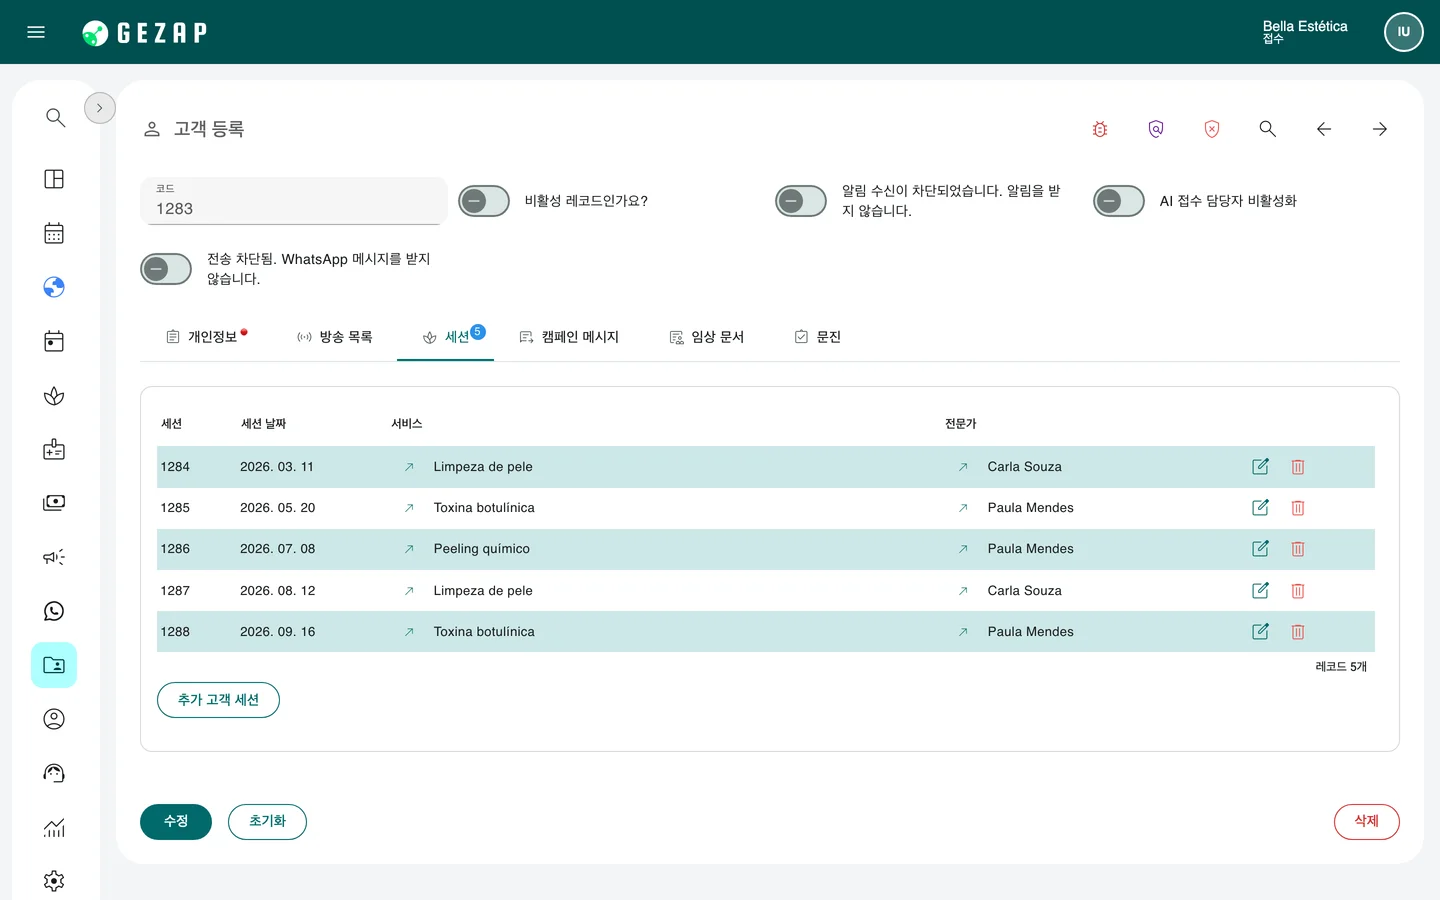
Task: Toggle the 비활성 레코드인가요? switch
Action: (484, 201)
